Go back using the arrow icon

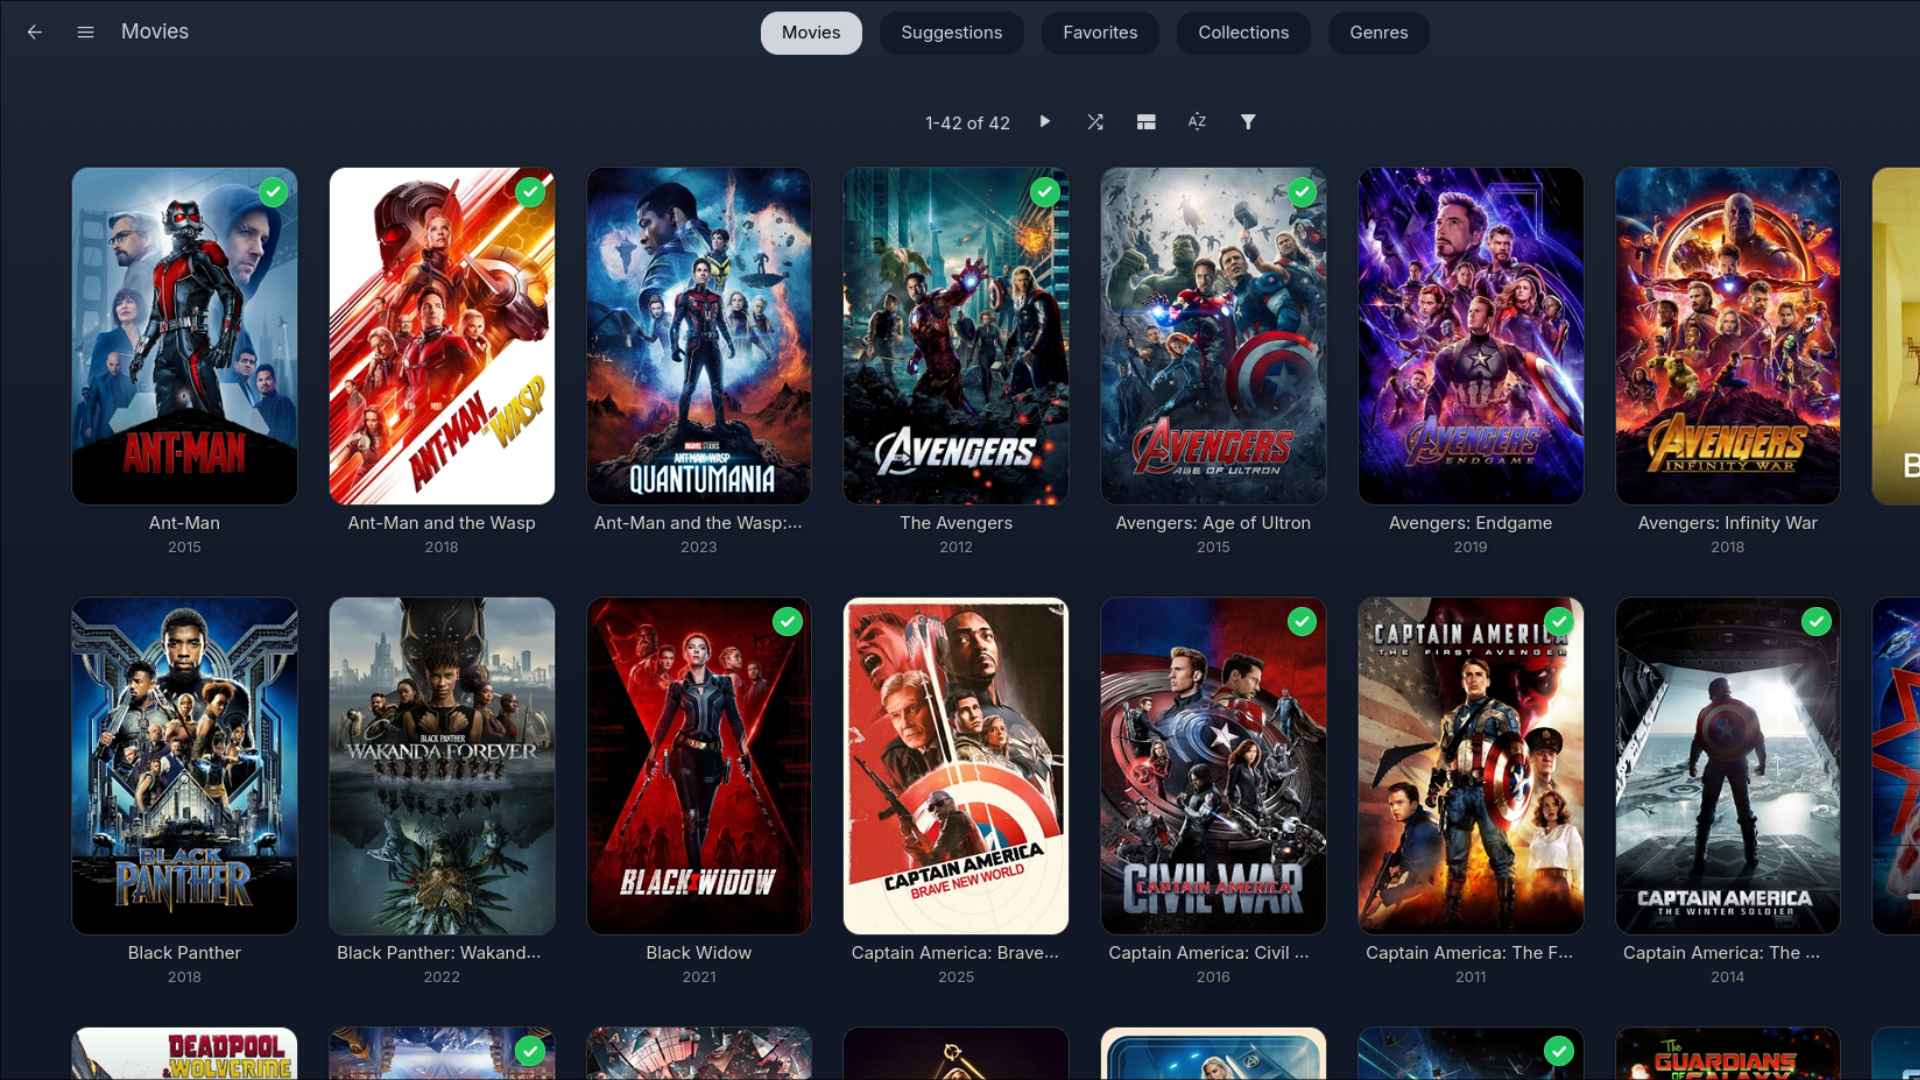[x=35, y=32]
